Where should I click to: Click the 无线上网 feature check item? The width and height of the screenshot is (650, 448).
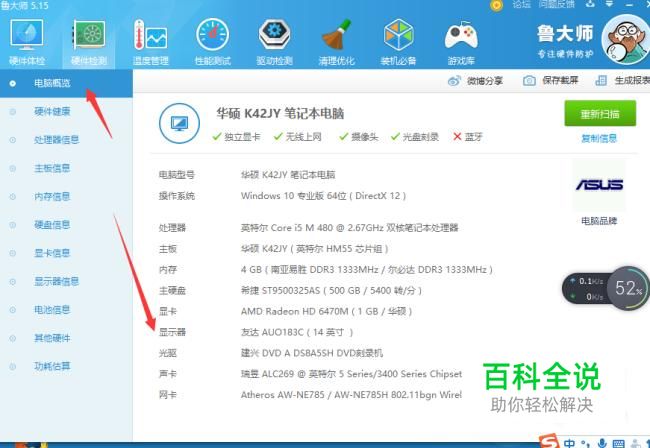pyautogui.click(x=298, y=137)
